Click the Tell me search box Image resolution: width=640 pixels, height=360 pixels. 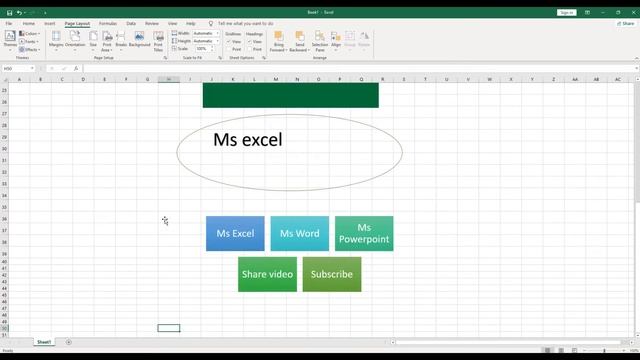coord(245,24)
